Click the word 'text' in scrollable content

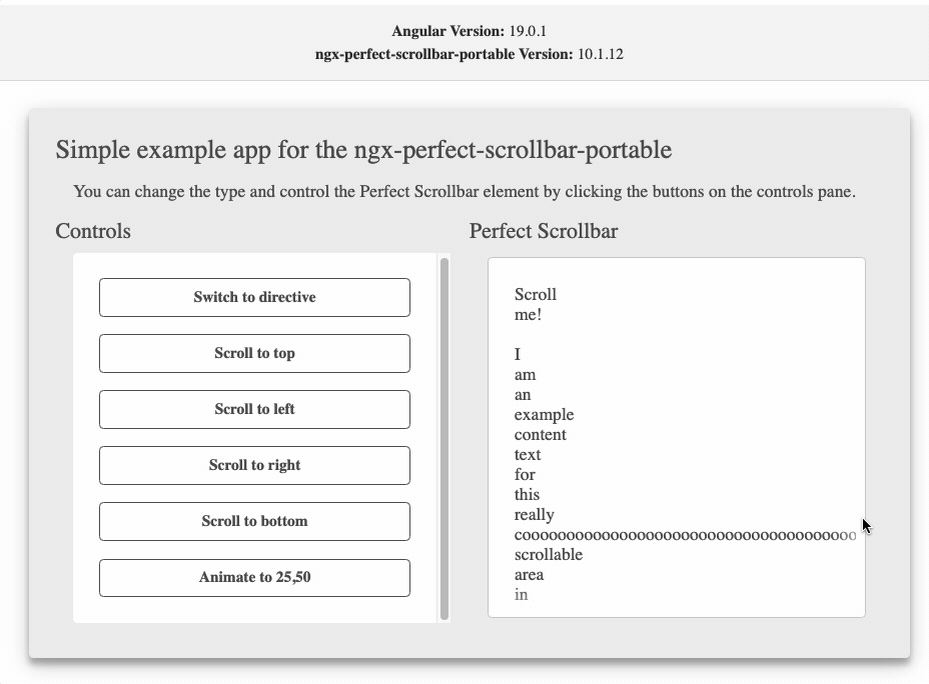coord(527,455)
